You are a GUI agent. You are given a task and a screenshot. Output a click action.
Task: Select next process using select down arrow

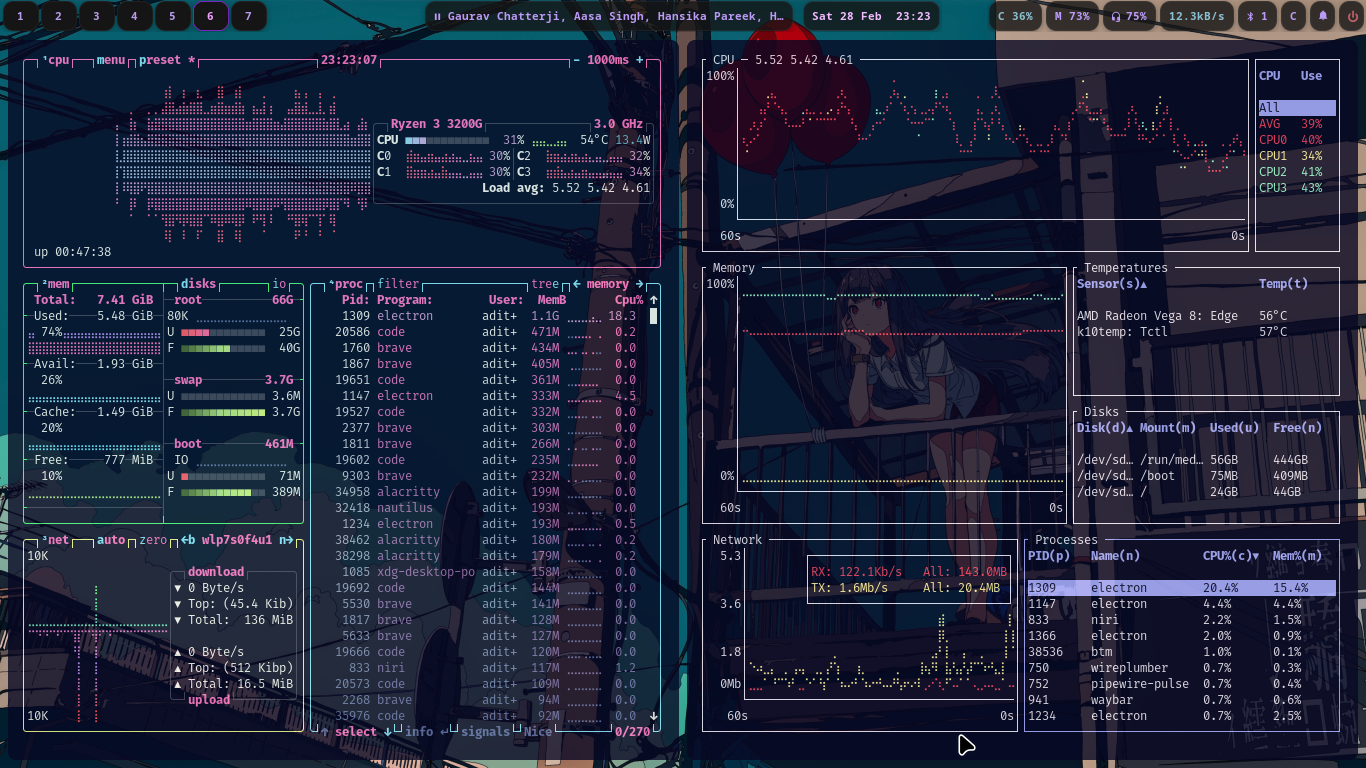click(x=388, y=732)
